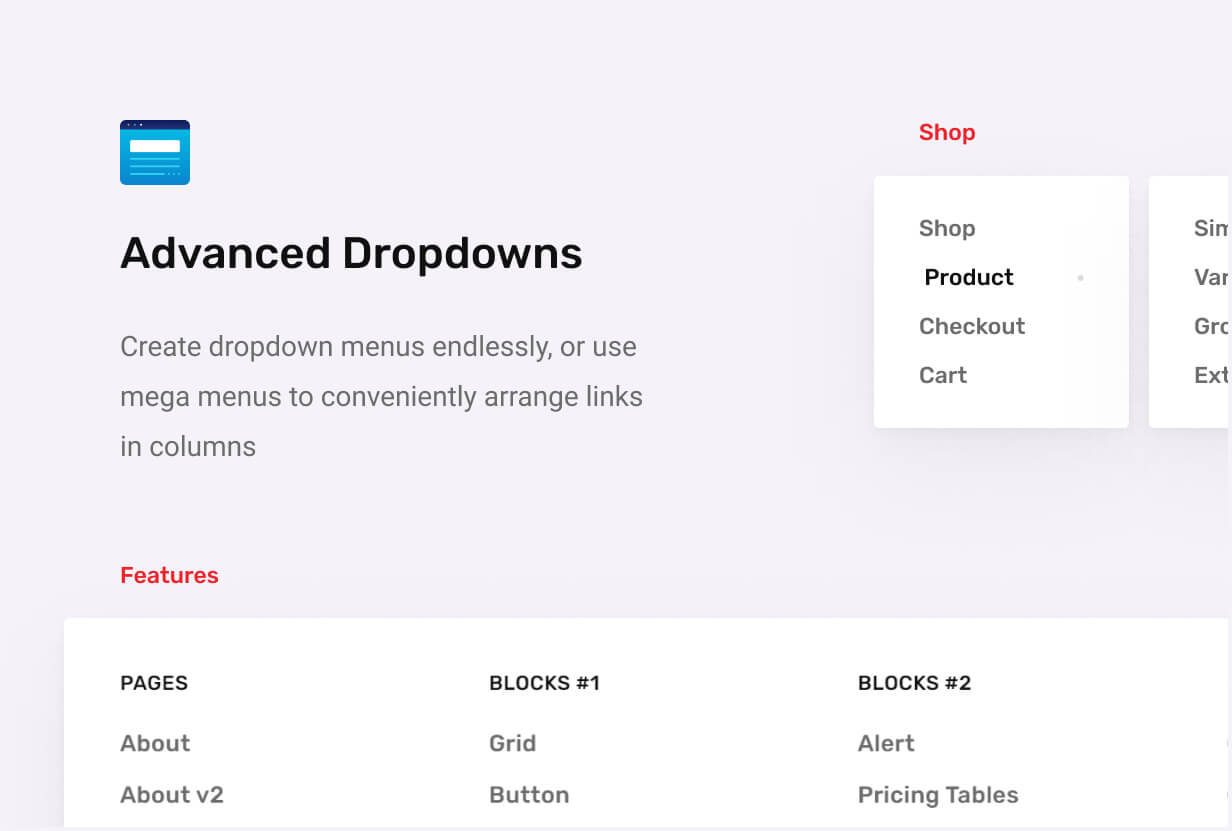Open the red Shop menu label
1232x831 pixels.
(x=947, y=132)
